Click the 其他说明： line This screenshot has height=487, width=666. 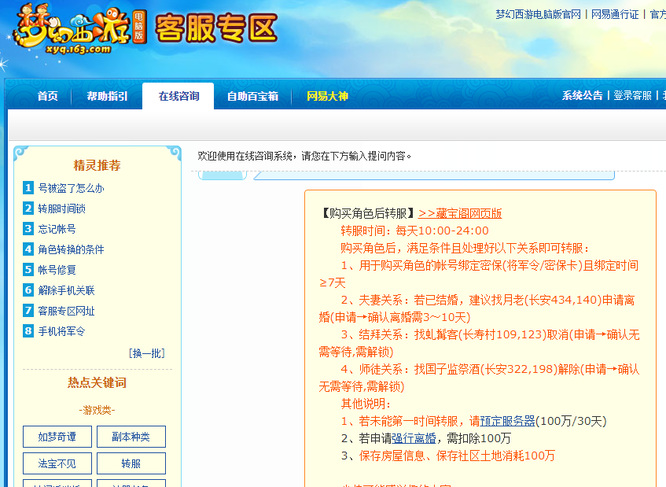[x=366, y=404]
